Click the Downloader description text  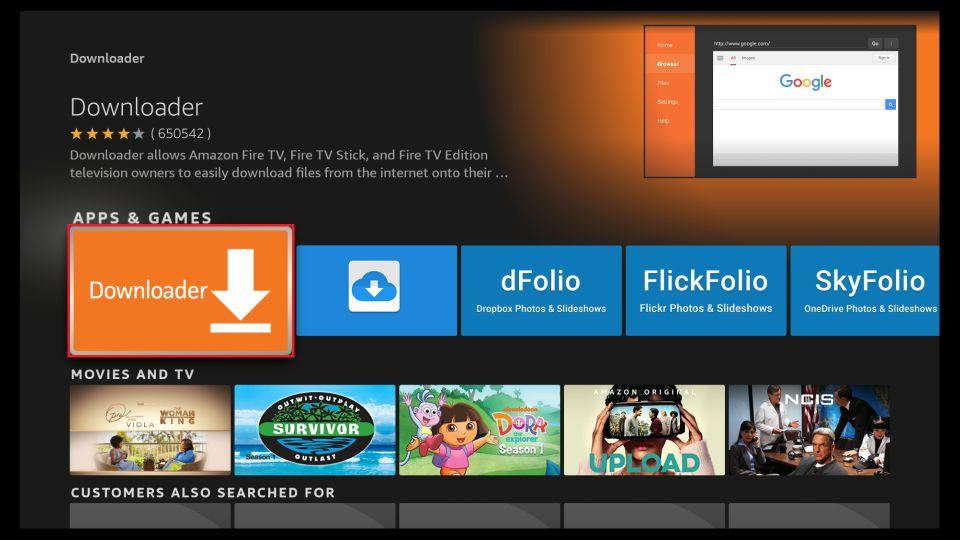288,164
